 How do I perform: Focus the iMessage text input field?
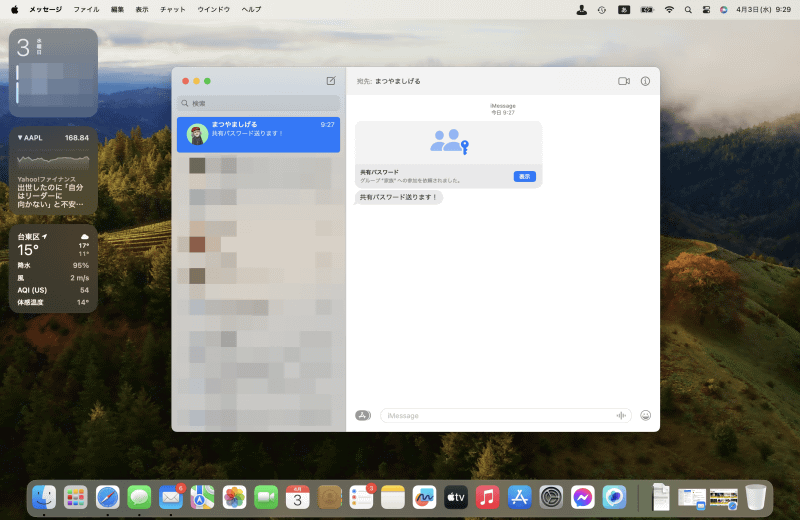coord(506,415)
